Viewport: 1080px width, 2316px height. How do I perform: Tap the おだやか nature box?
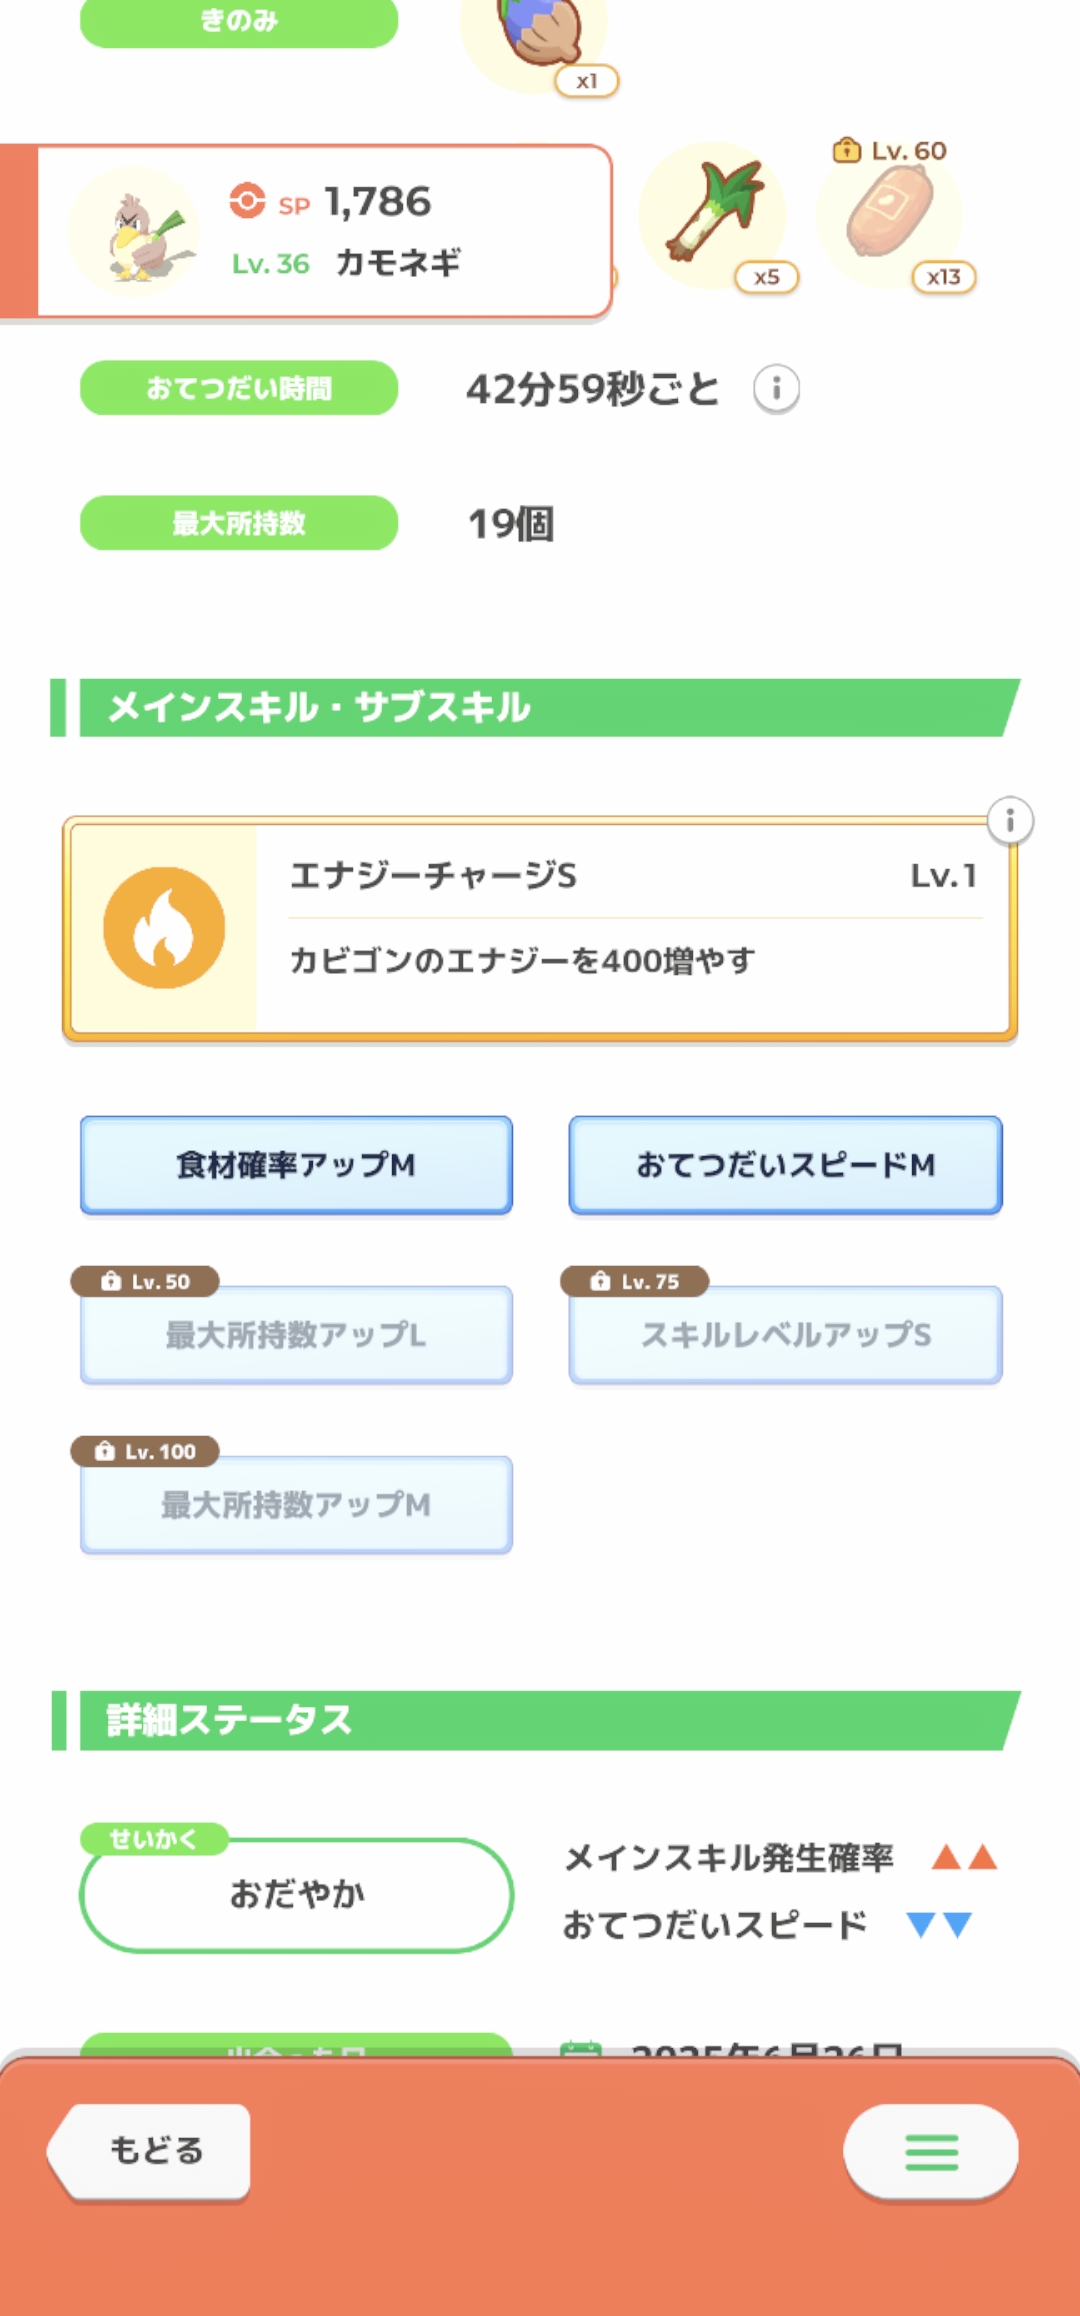click(296, 1894)
